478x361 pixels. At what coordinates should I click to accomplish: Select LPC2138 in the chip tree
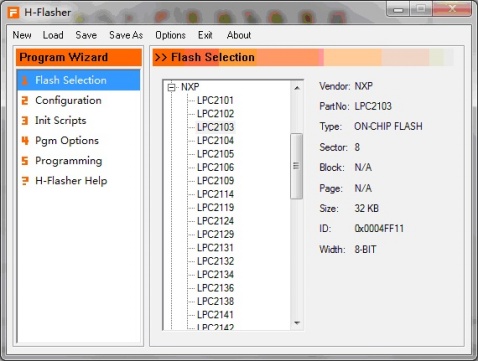pos(215,301)
